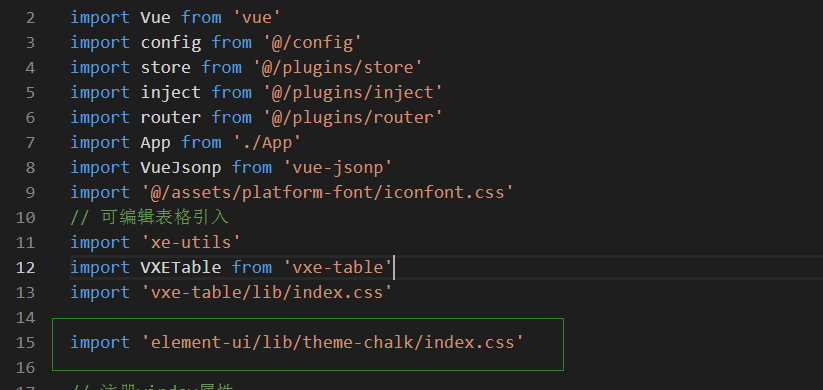Click the App identifier on line 7
The height and width of the screenshot is (390, 823).
click(x=155, y=143)
